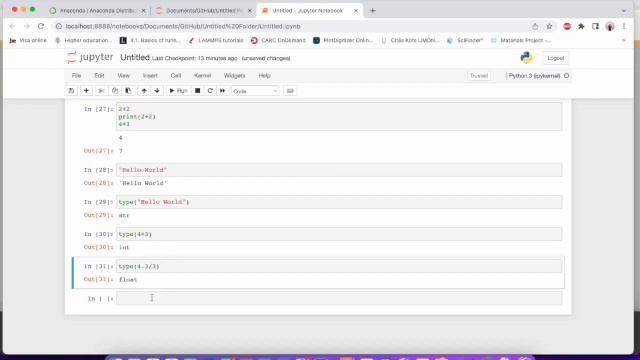Go forward in browser history
This screenshot has width=640, height=360.
[27, 26]
